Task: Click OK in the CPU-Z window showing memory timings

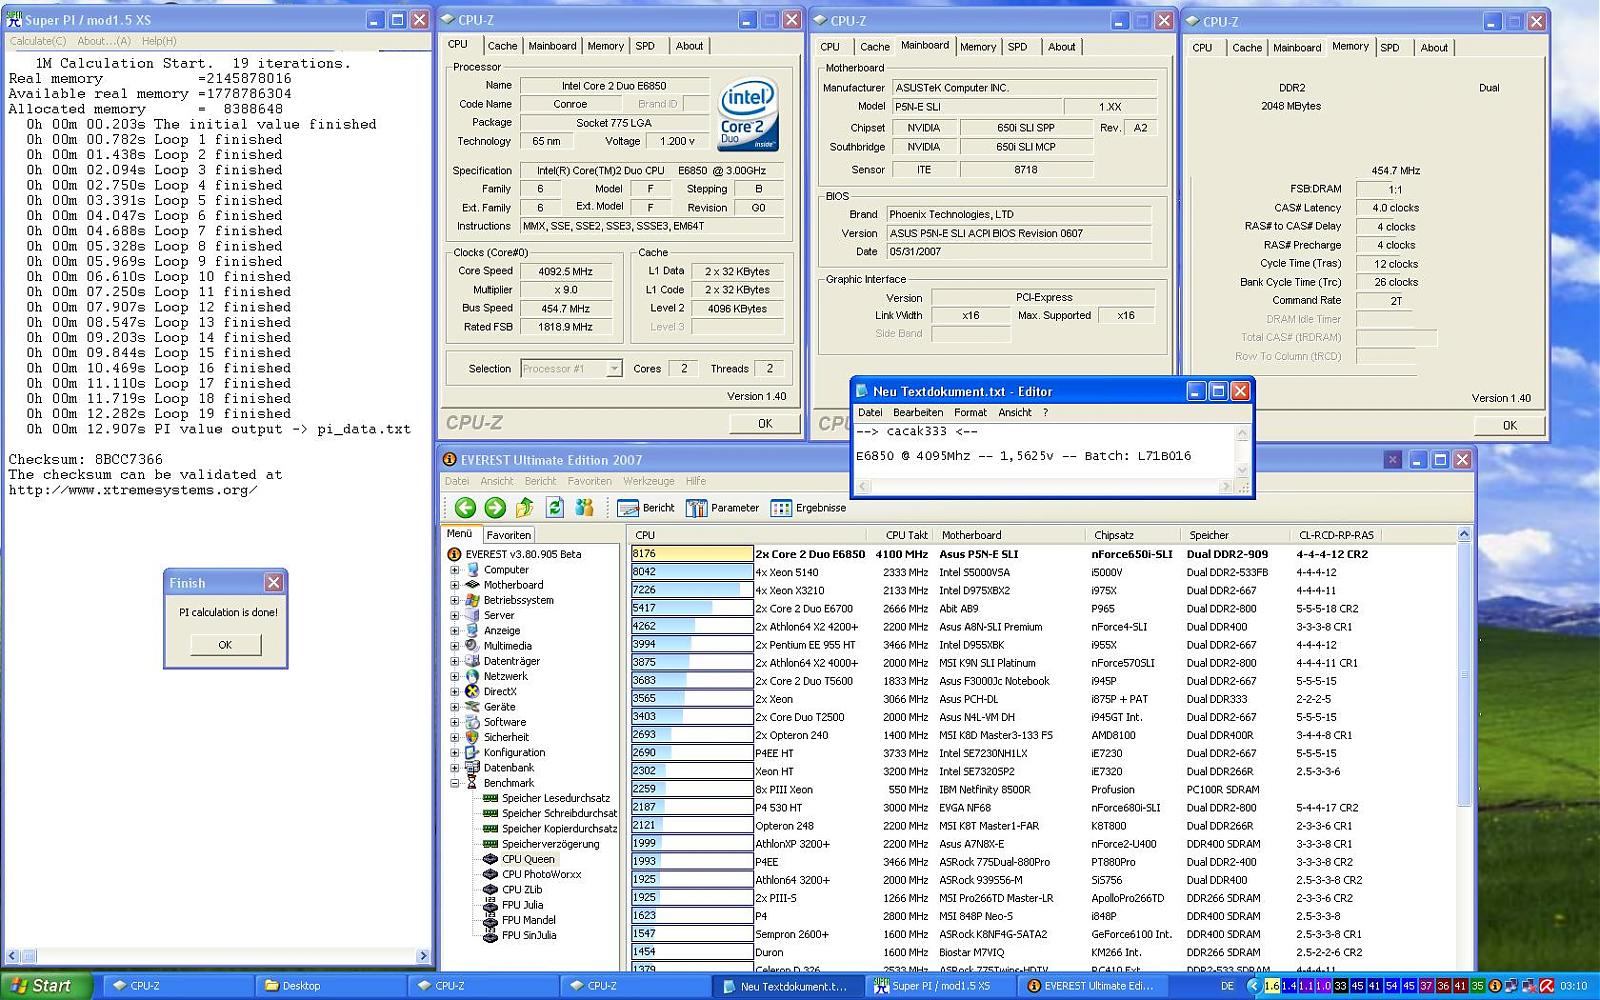Action: pos(1510,425)
